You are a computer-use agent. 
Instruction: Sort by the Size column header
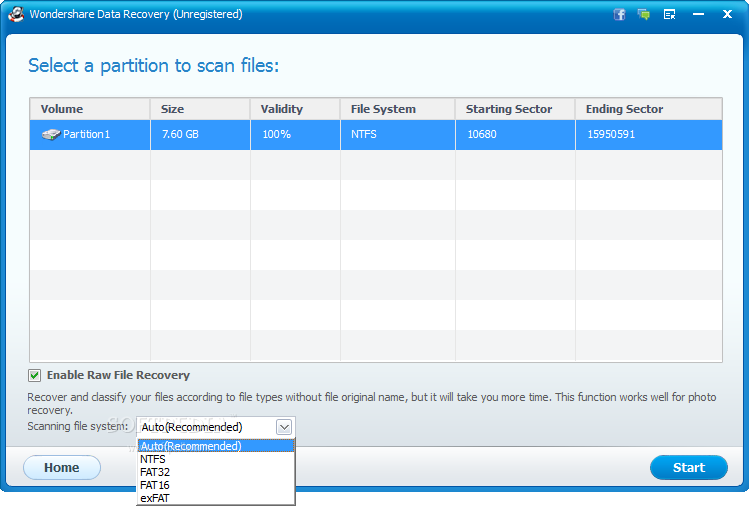tap(200, 109)
